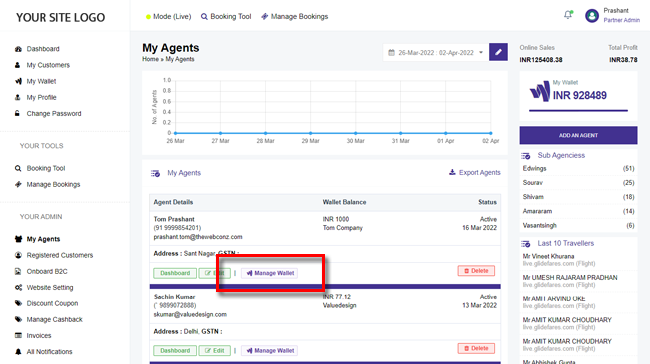Screen dimensions: 650x364
Task: Select Booking Tool in top navigation
Action: click(x=226, y=17)
